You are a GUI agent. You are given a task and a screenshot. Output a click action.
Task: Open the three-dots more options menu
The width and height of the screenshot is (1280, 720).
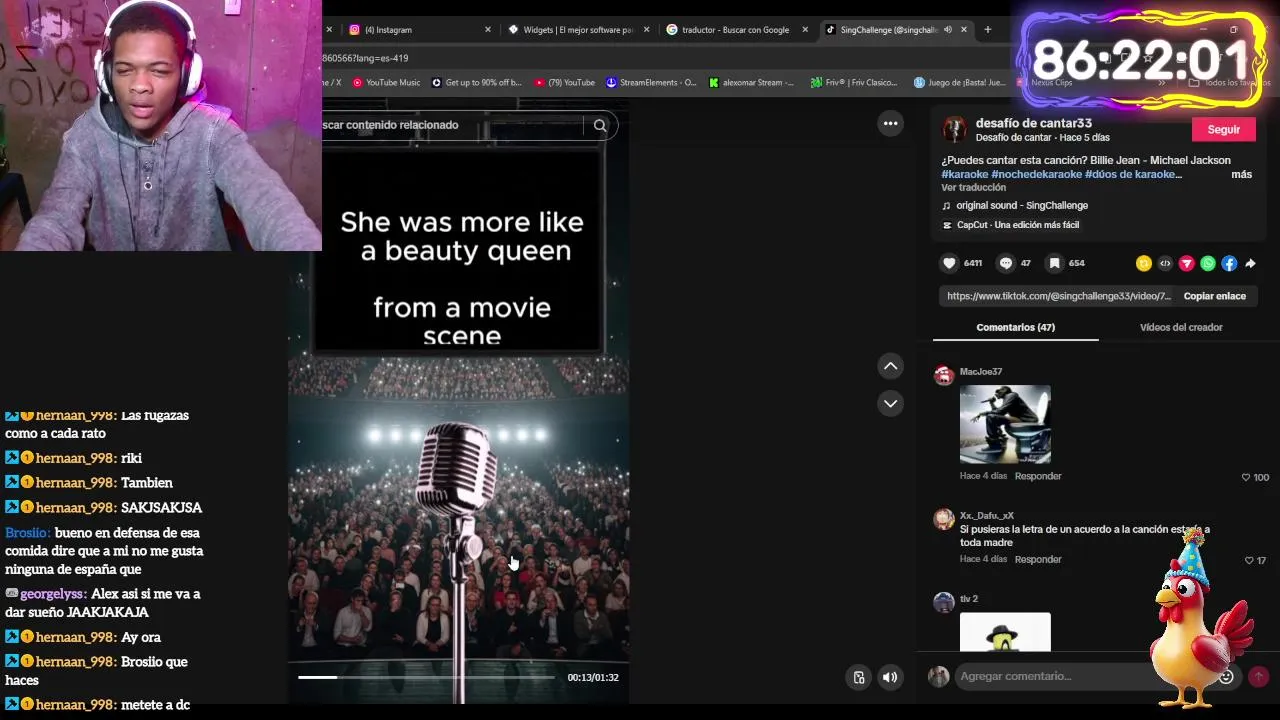pos(890,124)
